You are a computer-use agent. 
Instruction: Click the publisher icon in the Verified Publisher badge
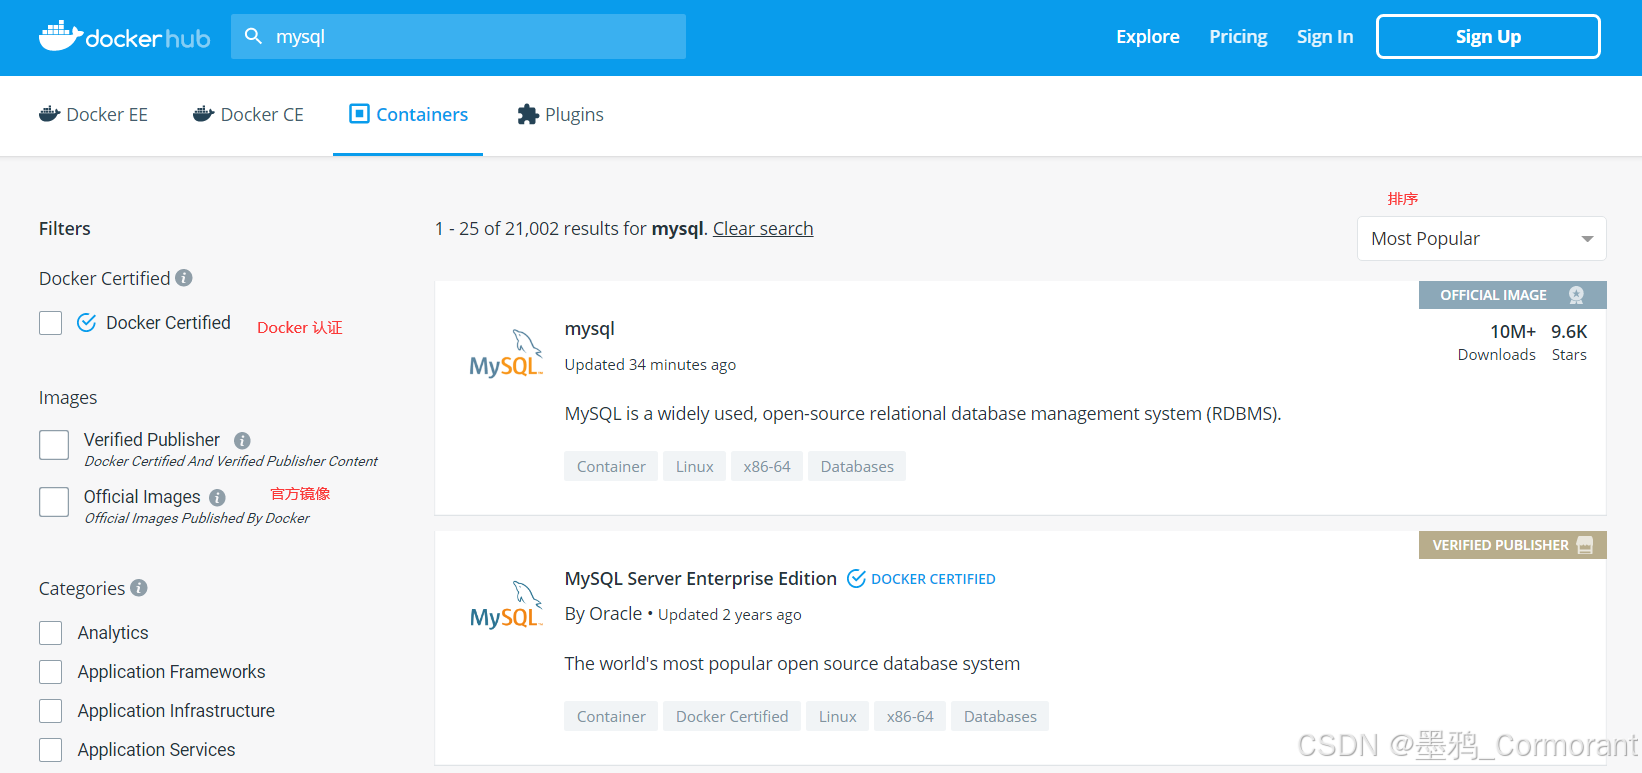pos(1585,545)
